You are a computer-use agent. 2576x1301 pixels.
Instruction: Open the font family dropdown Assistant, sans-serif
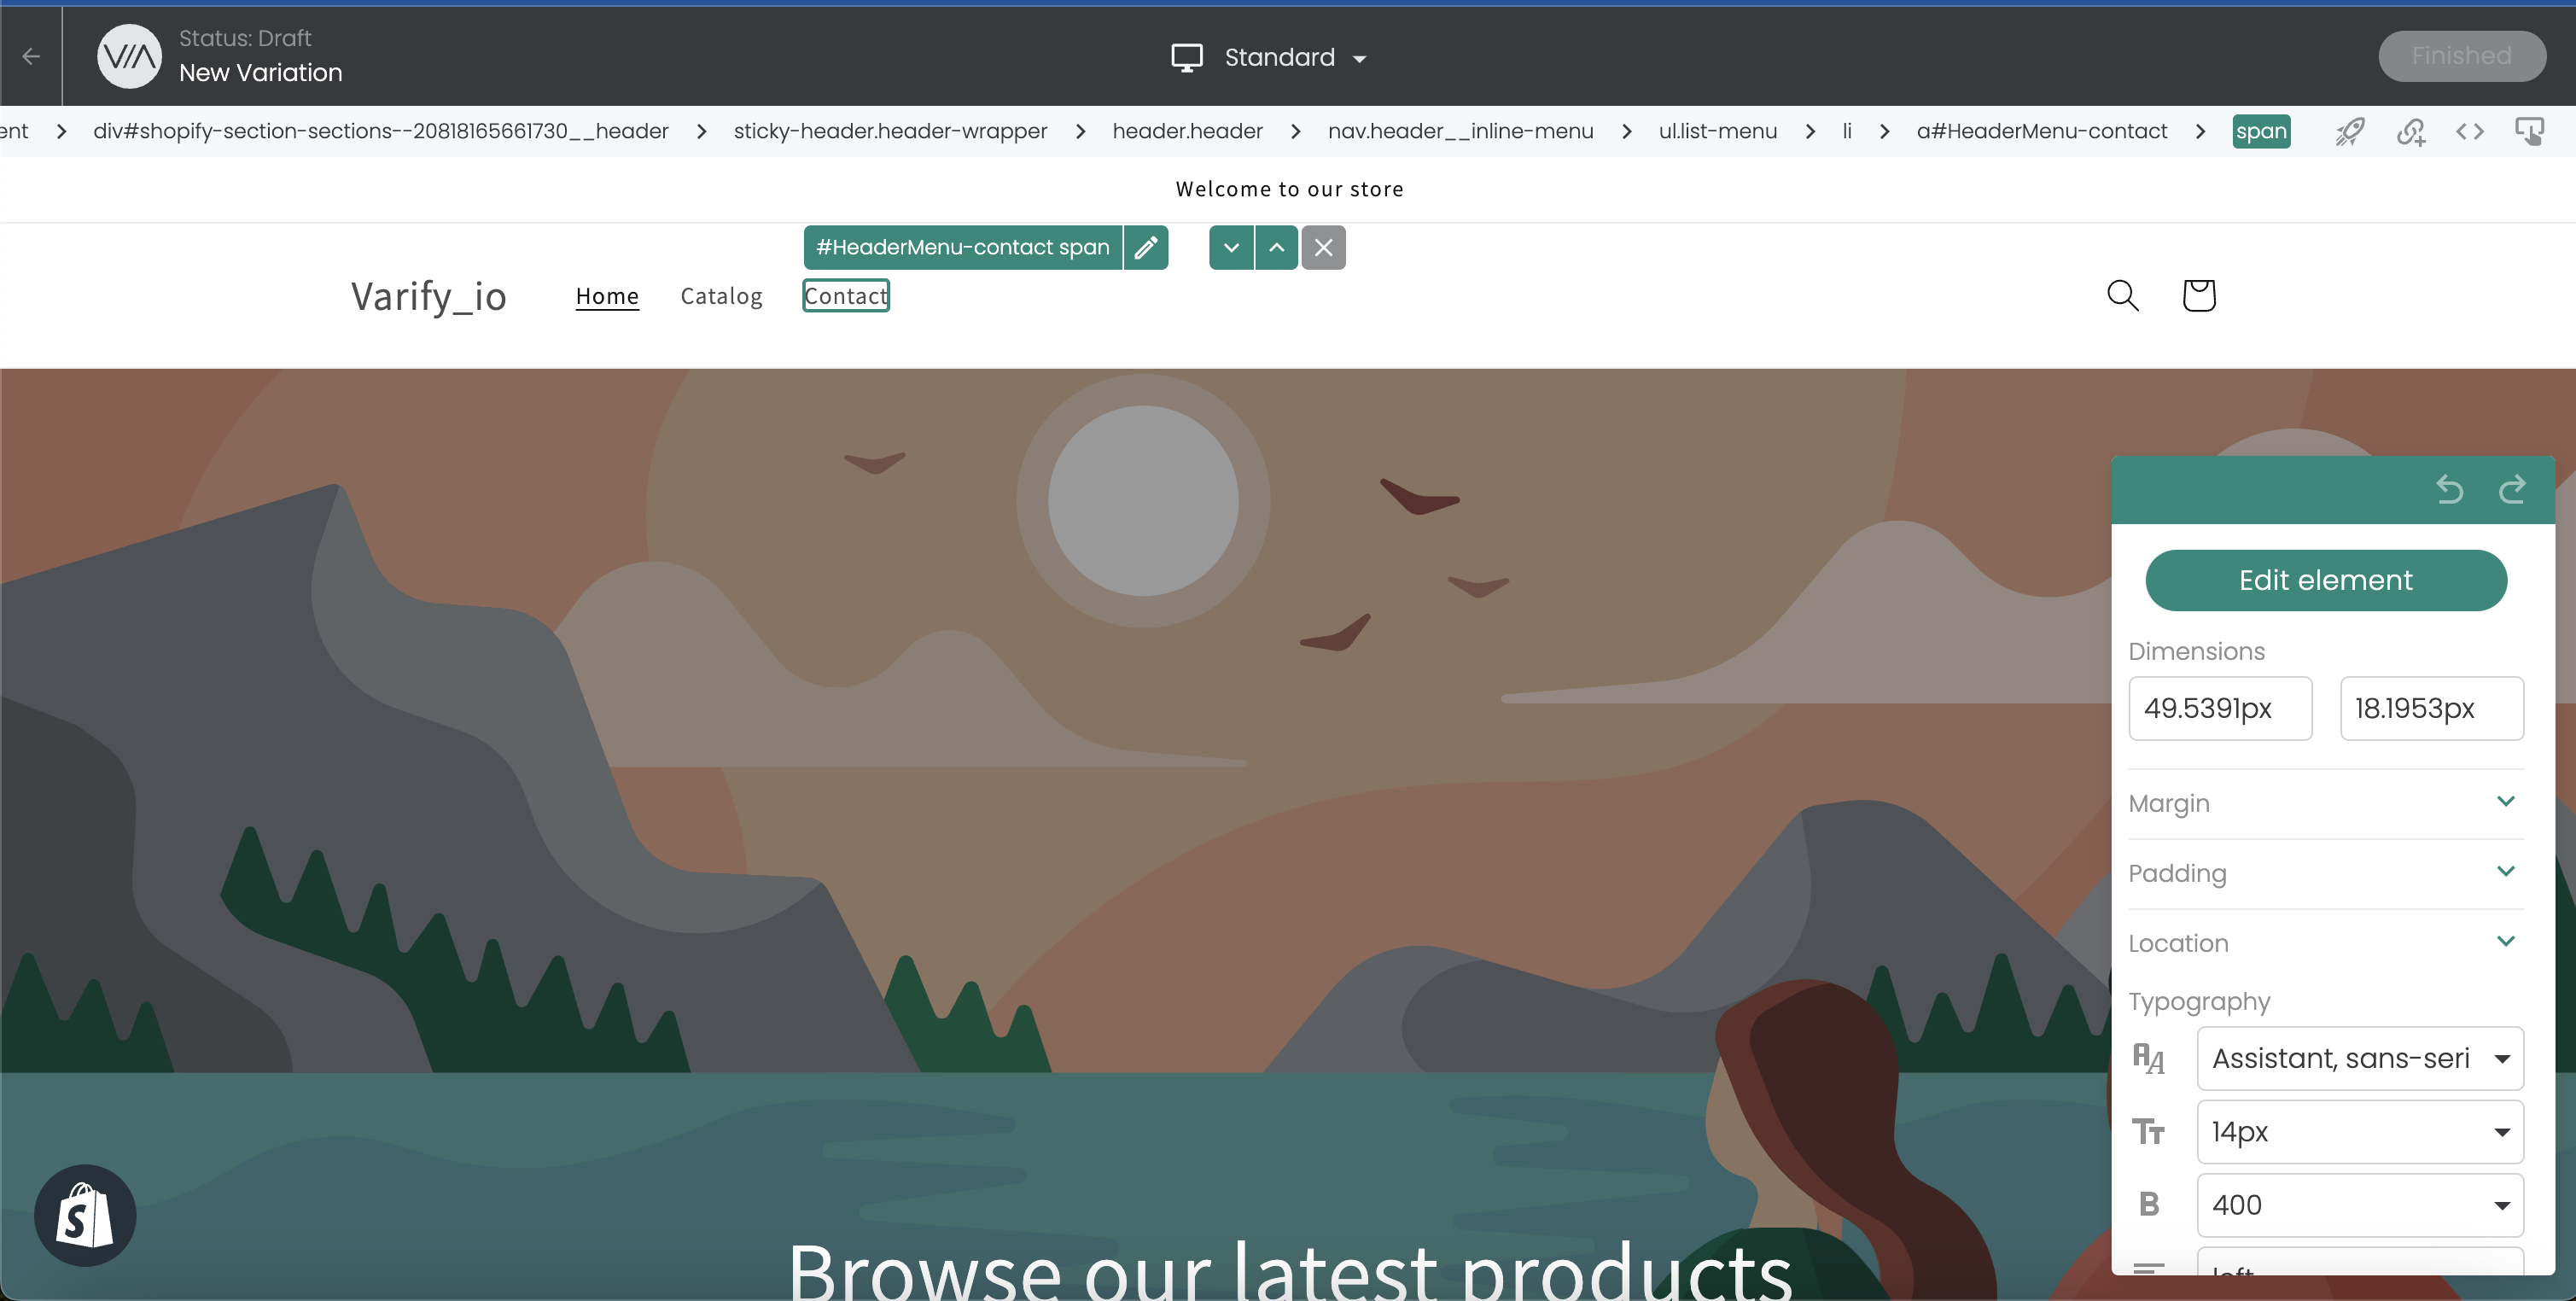(x=2359, y=1058)
